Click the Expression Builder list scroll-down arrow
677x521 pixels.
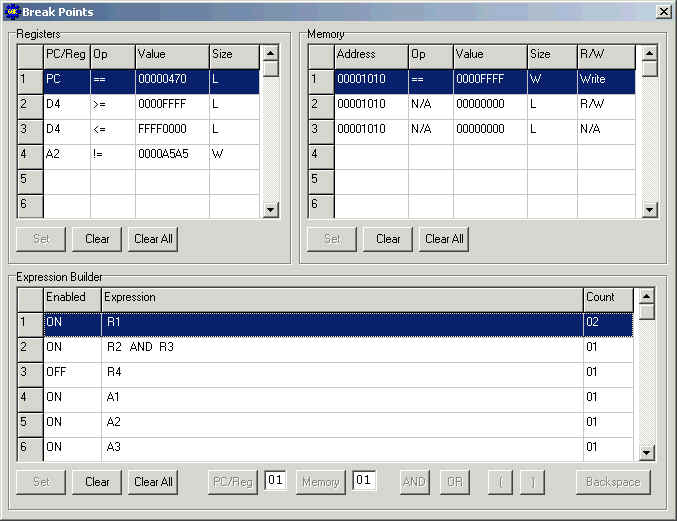click(646, 452)
